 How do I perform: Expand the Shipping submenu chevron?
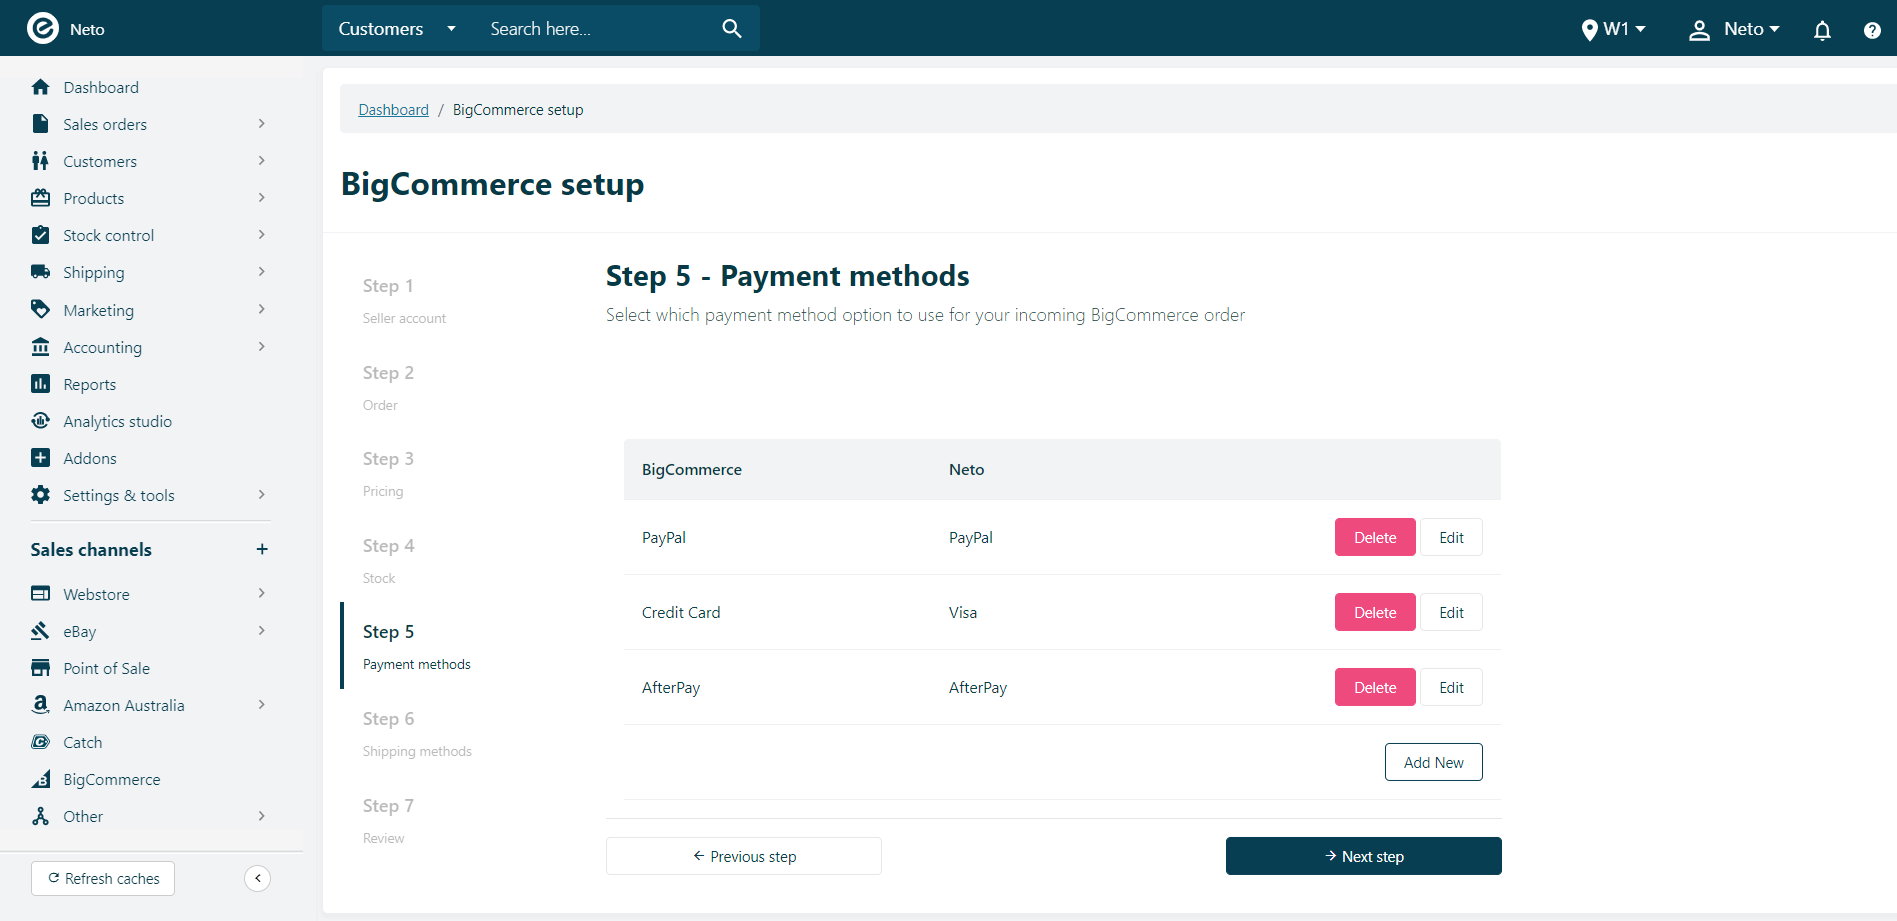click(262, 272)
